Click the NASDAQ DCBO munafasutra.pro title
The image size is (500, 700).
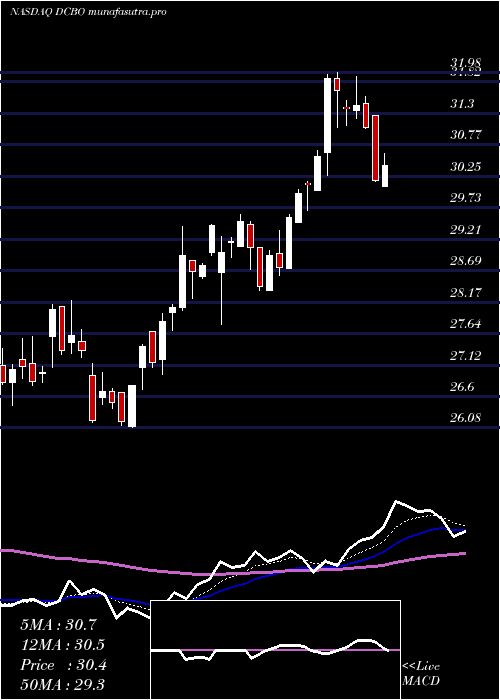coord(88,12)
